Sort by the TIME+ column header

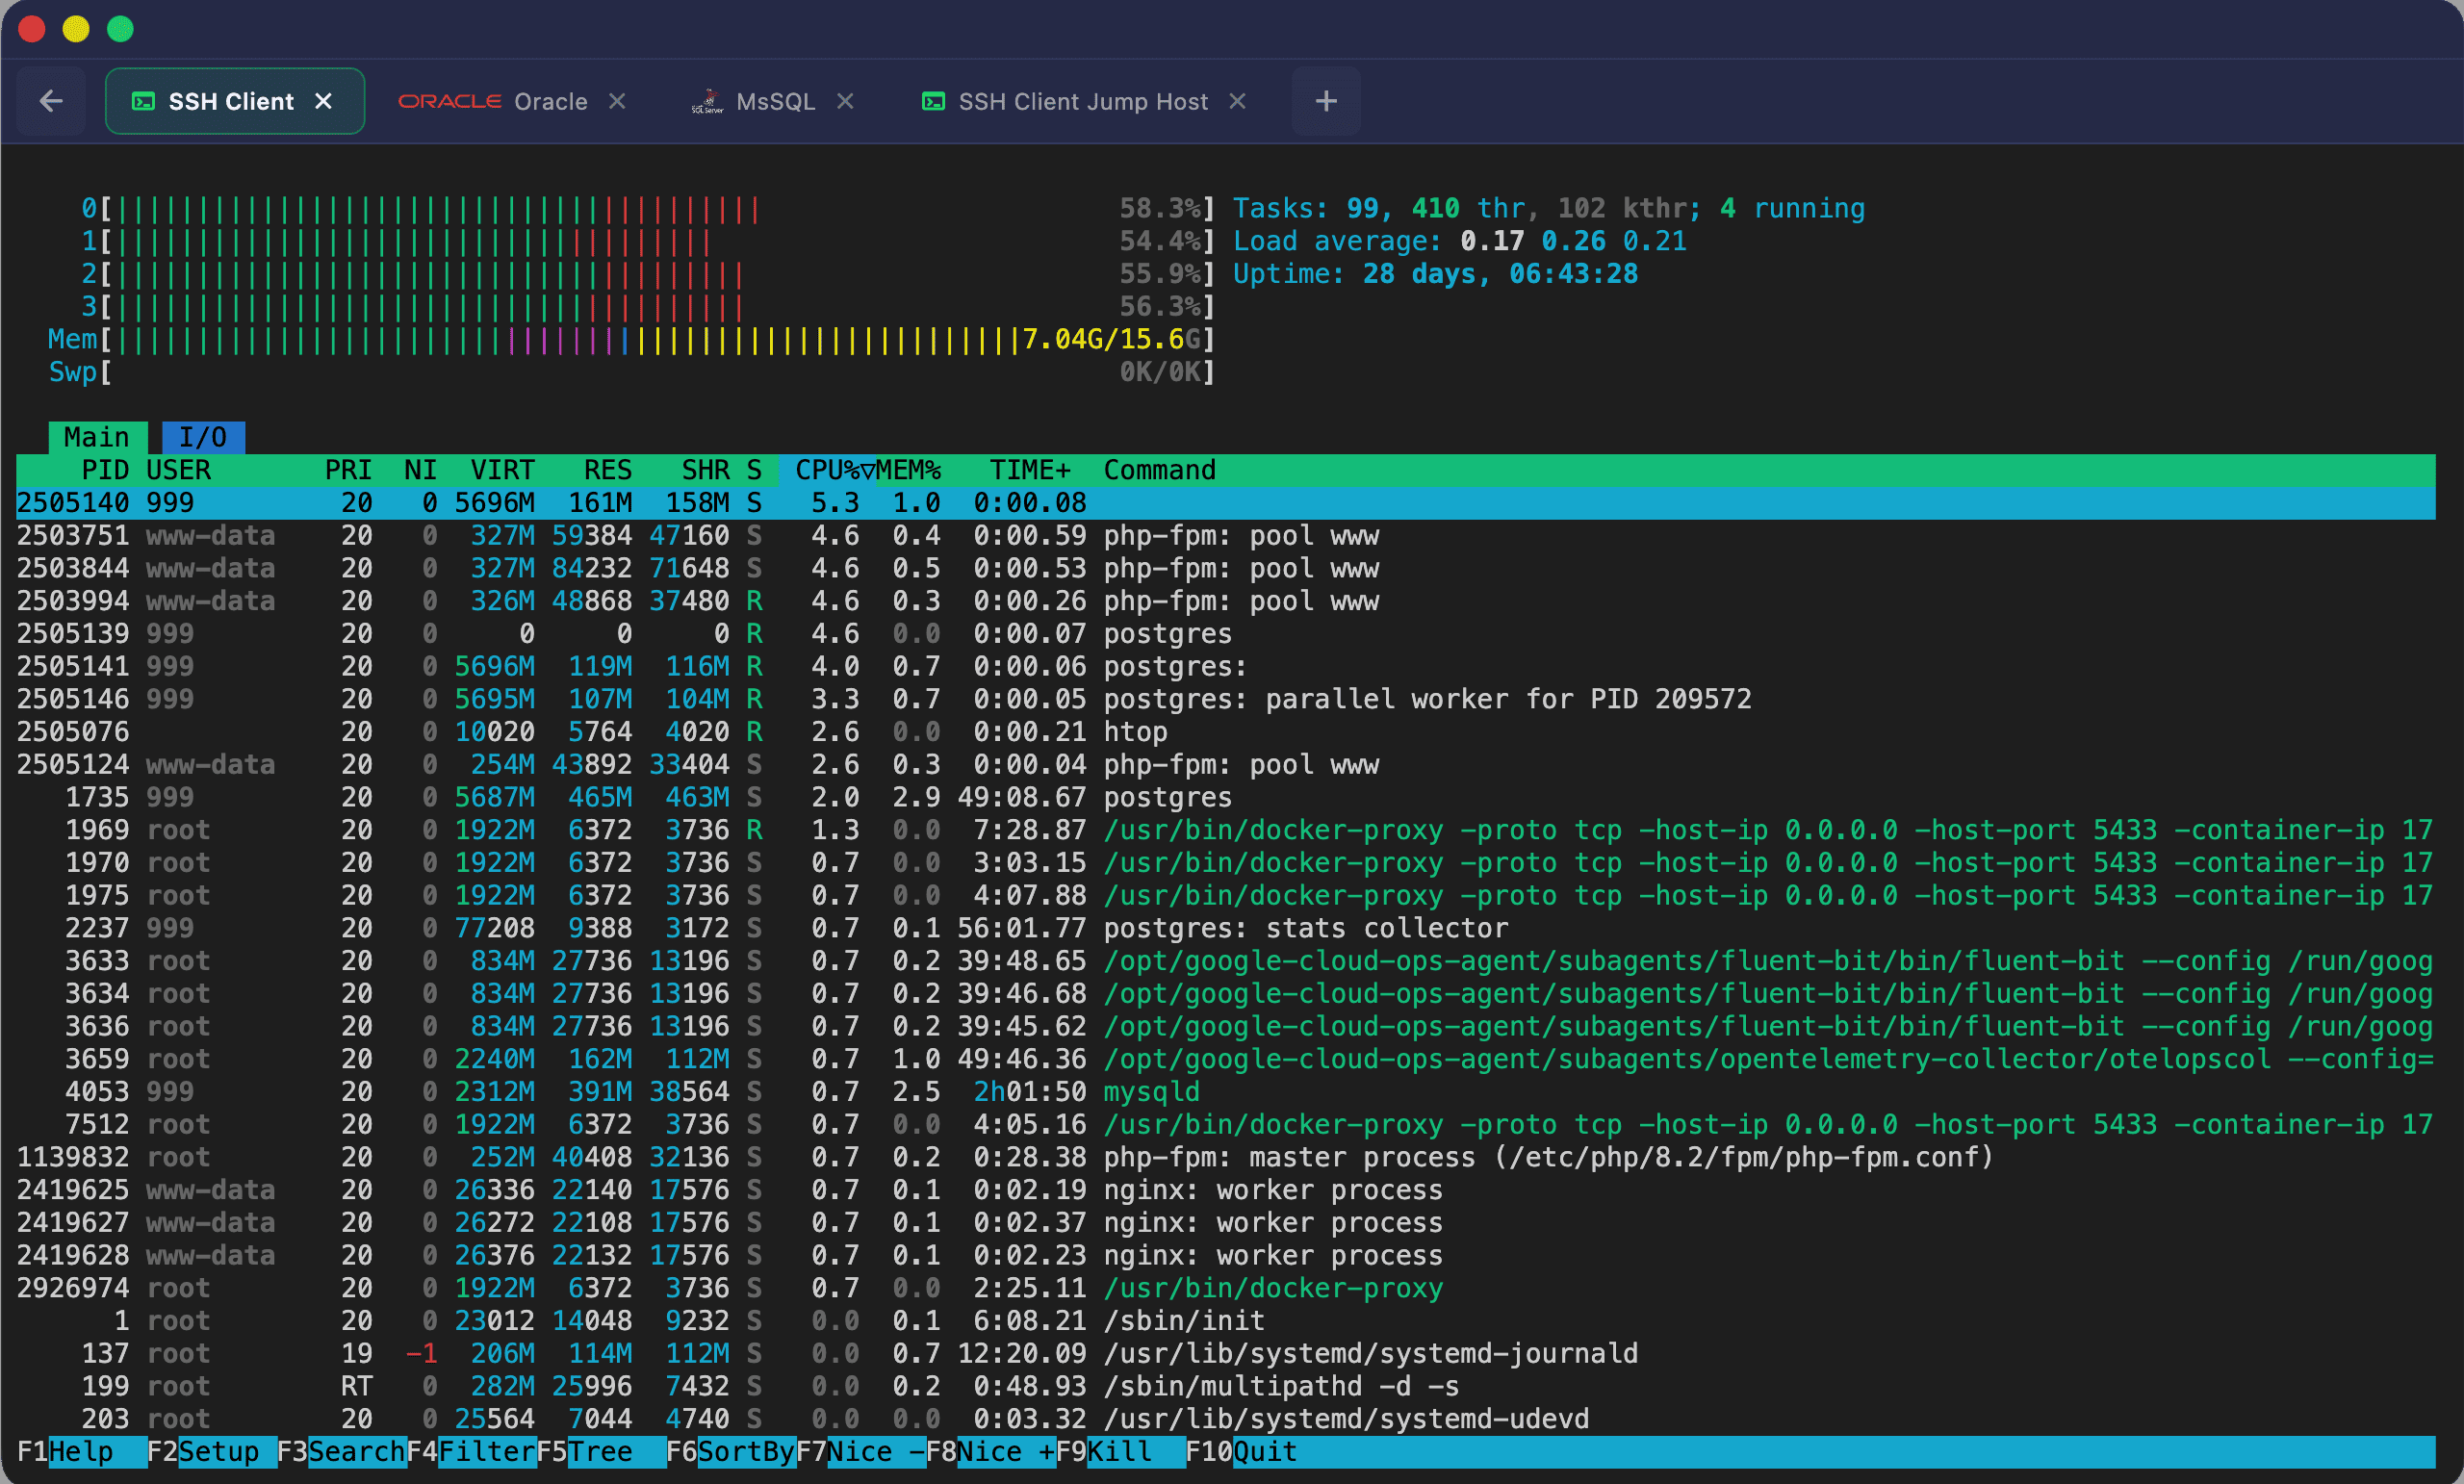click(1030, 470)
